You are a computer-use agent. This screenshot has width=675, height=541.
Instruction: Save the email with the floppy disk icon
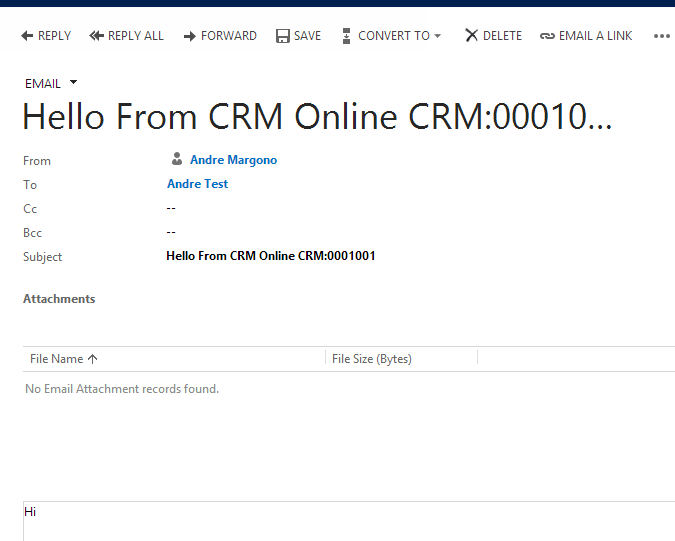[x=283, y=36]
